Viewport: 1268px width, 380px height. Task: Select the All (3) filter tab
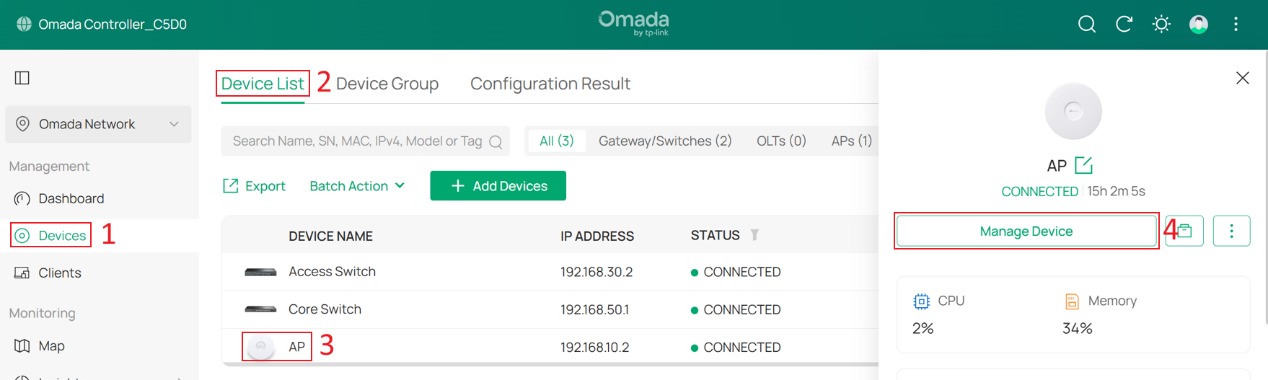557,141
